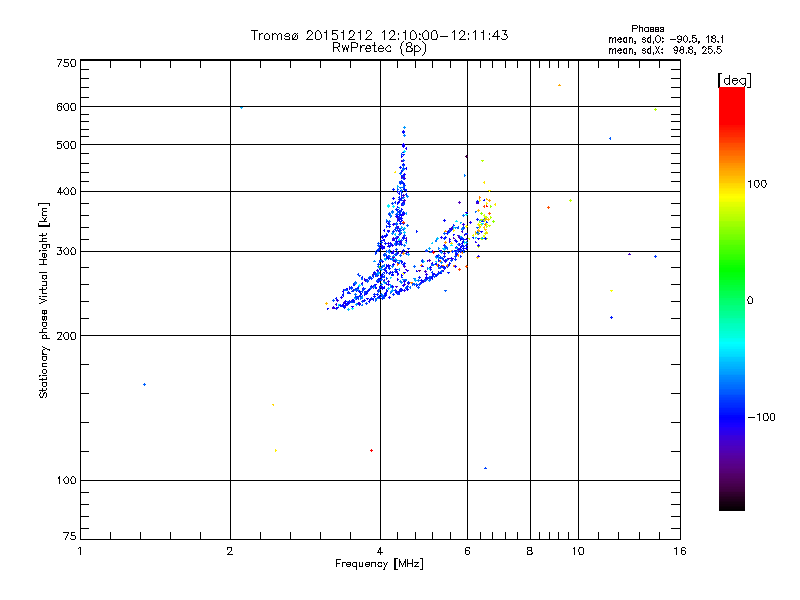800x600 pixels.
Task: Click the x-axis tick label "1"
Action: pyautogui.click(x=80, y=551)
